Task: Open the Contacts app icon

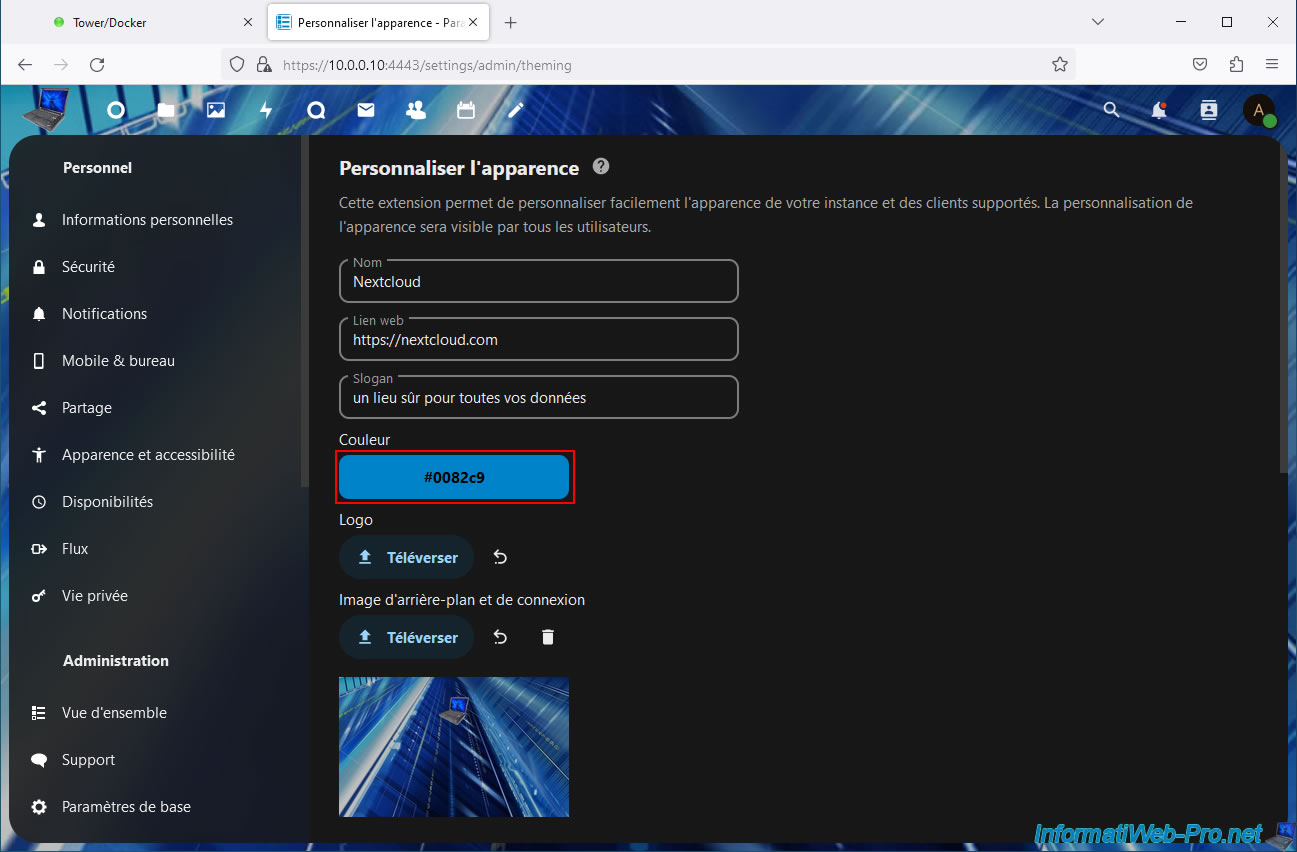Action: 416,111
